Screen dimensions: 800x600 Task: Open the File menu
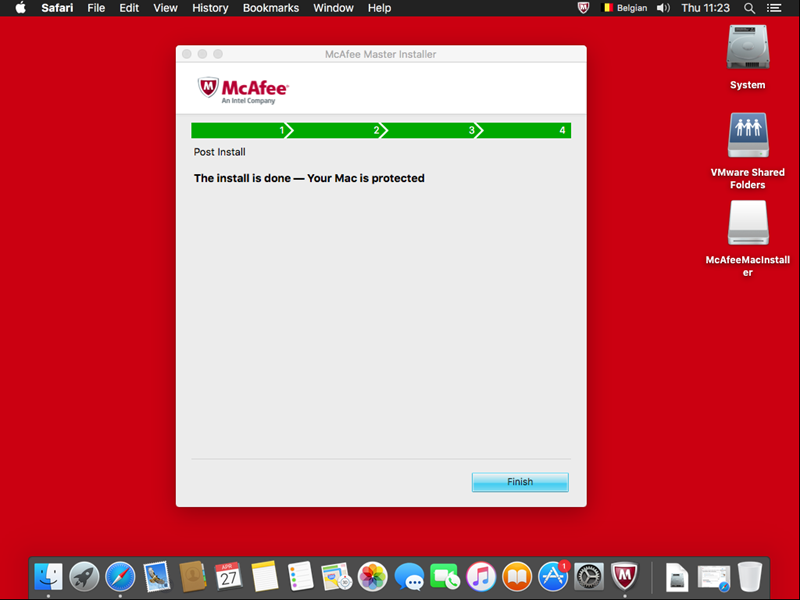(x=96, y=8)
